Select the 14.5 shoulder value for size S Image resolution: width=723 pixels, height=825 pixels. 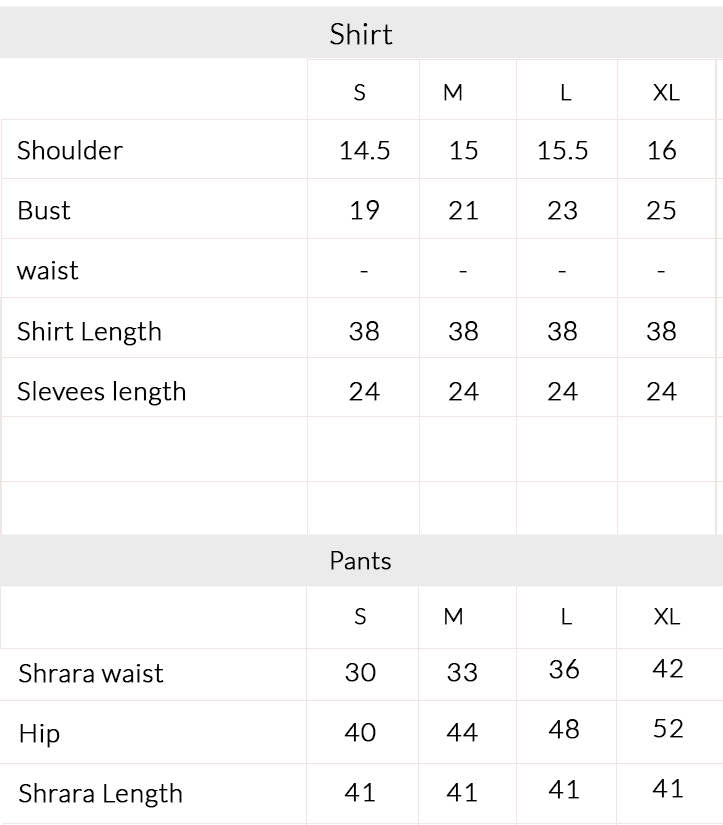pos(364,150)
